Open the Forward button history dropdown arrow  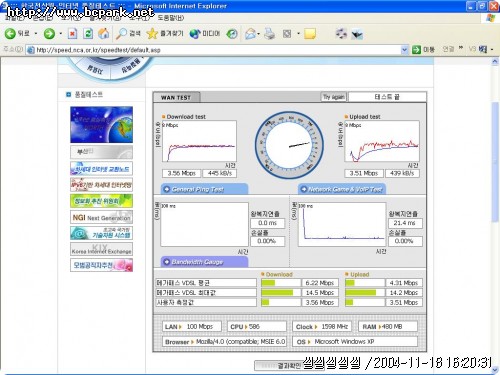[61, 34]
